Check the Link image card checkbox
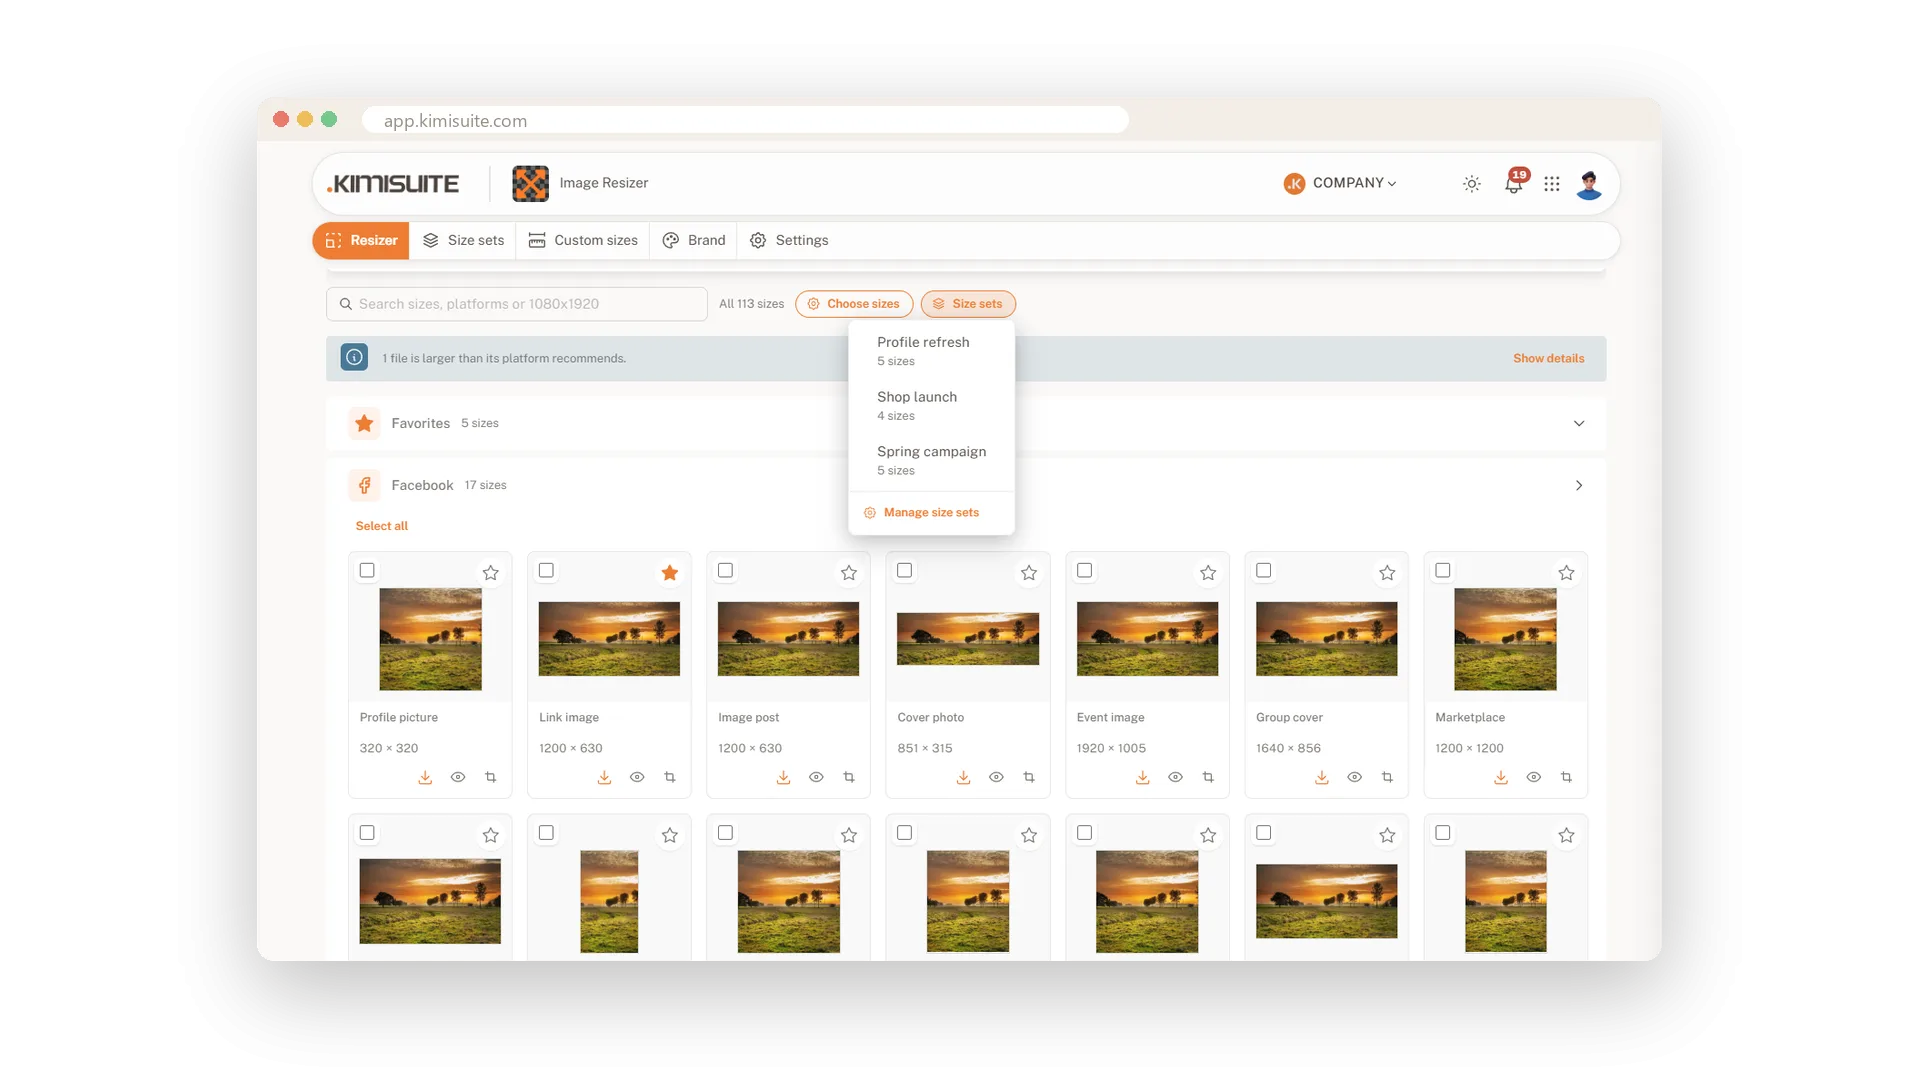Viewport: 1920px width, 1080px height. pyautogui.click(x=546, y=570)
